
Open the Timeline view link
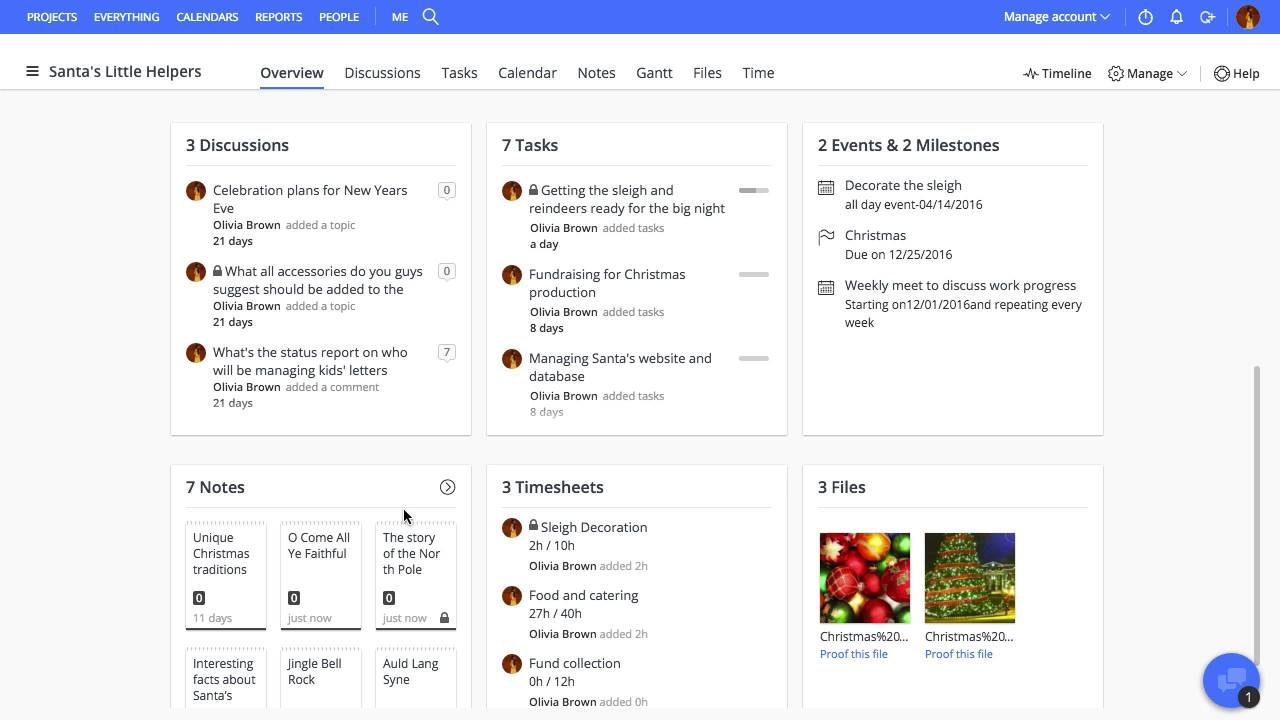pos(1057,73)
